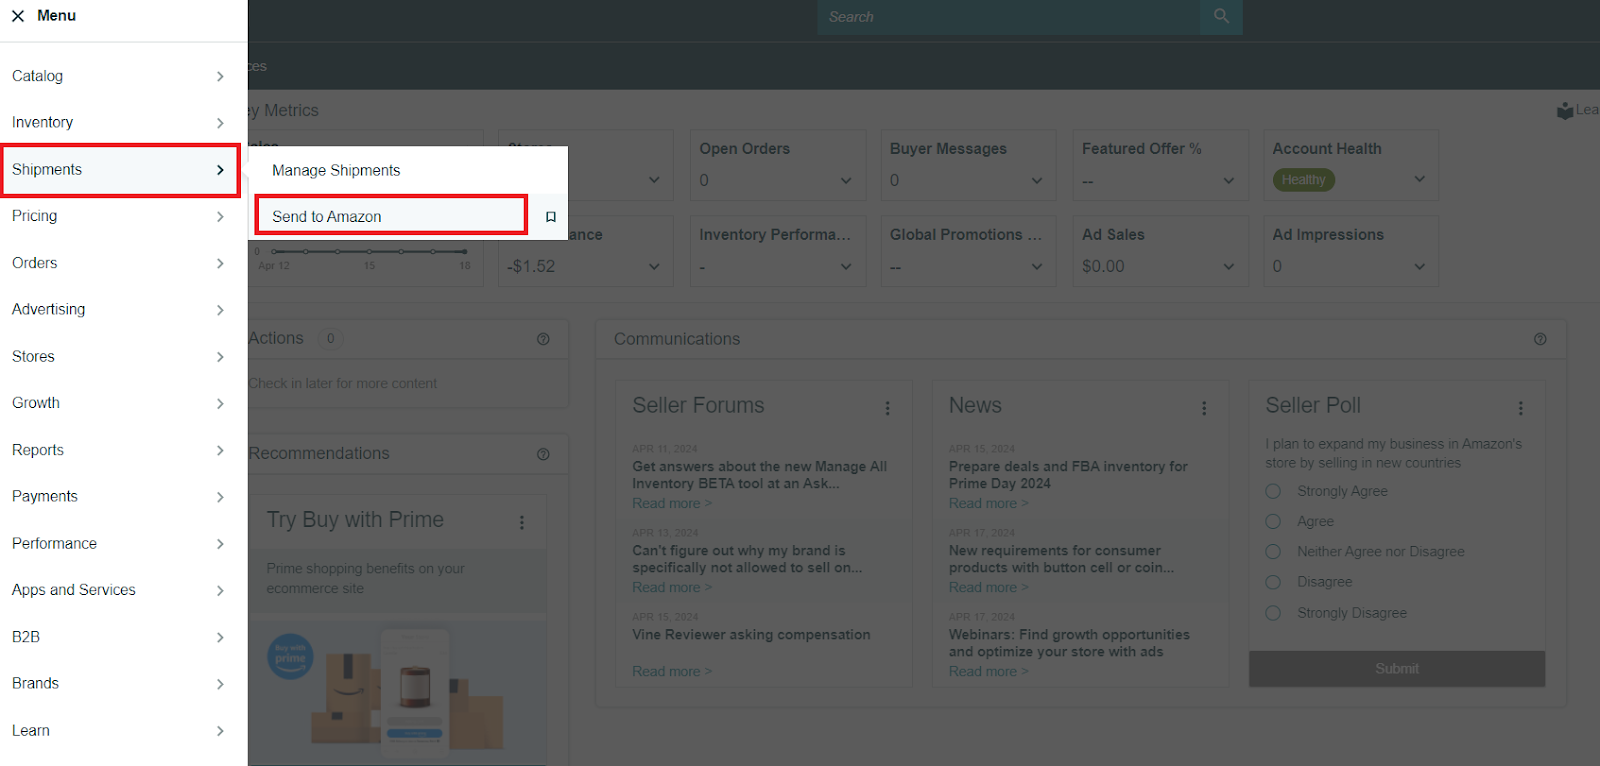Screen dimensions: 1600x766
Task: Expand the Account Health dropdown
Action: click(x=1420, y=180)
